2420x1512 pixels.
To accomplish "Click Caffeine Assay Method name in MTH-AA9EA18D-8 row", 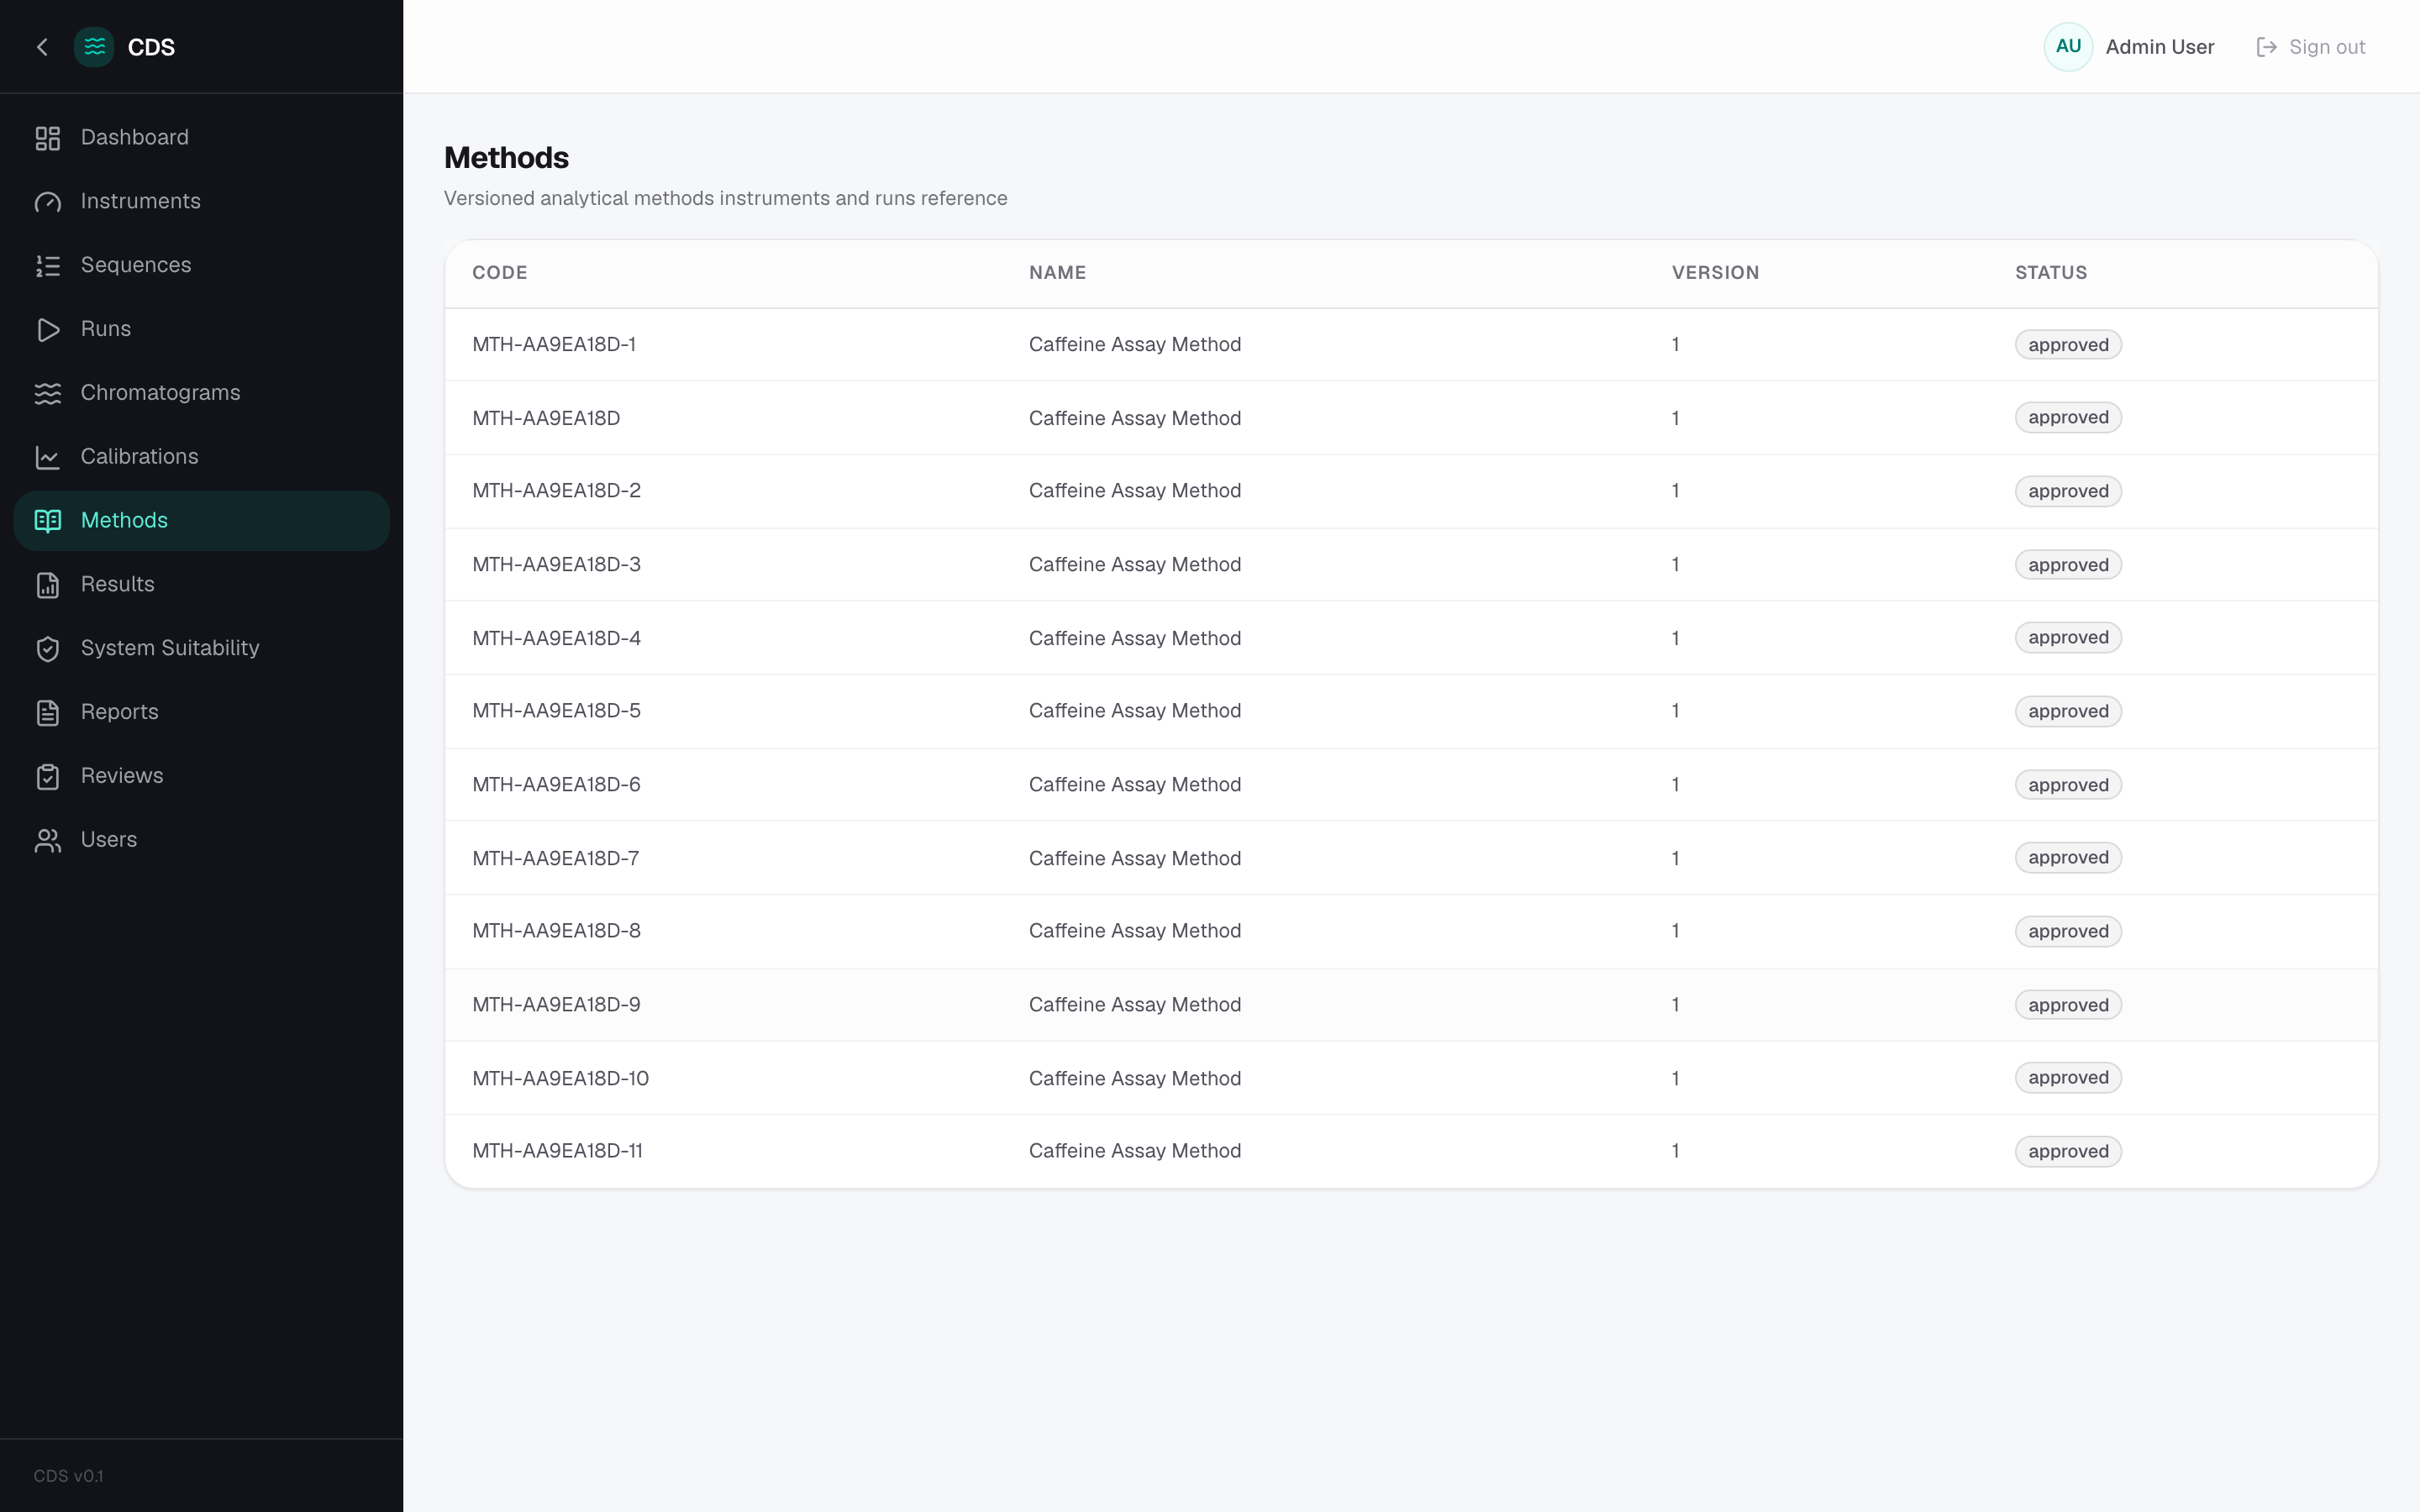I will click(1135, 931).
